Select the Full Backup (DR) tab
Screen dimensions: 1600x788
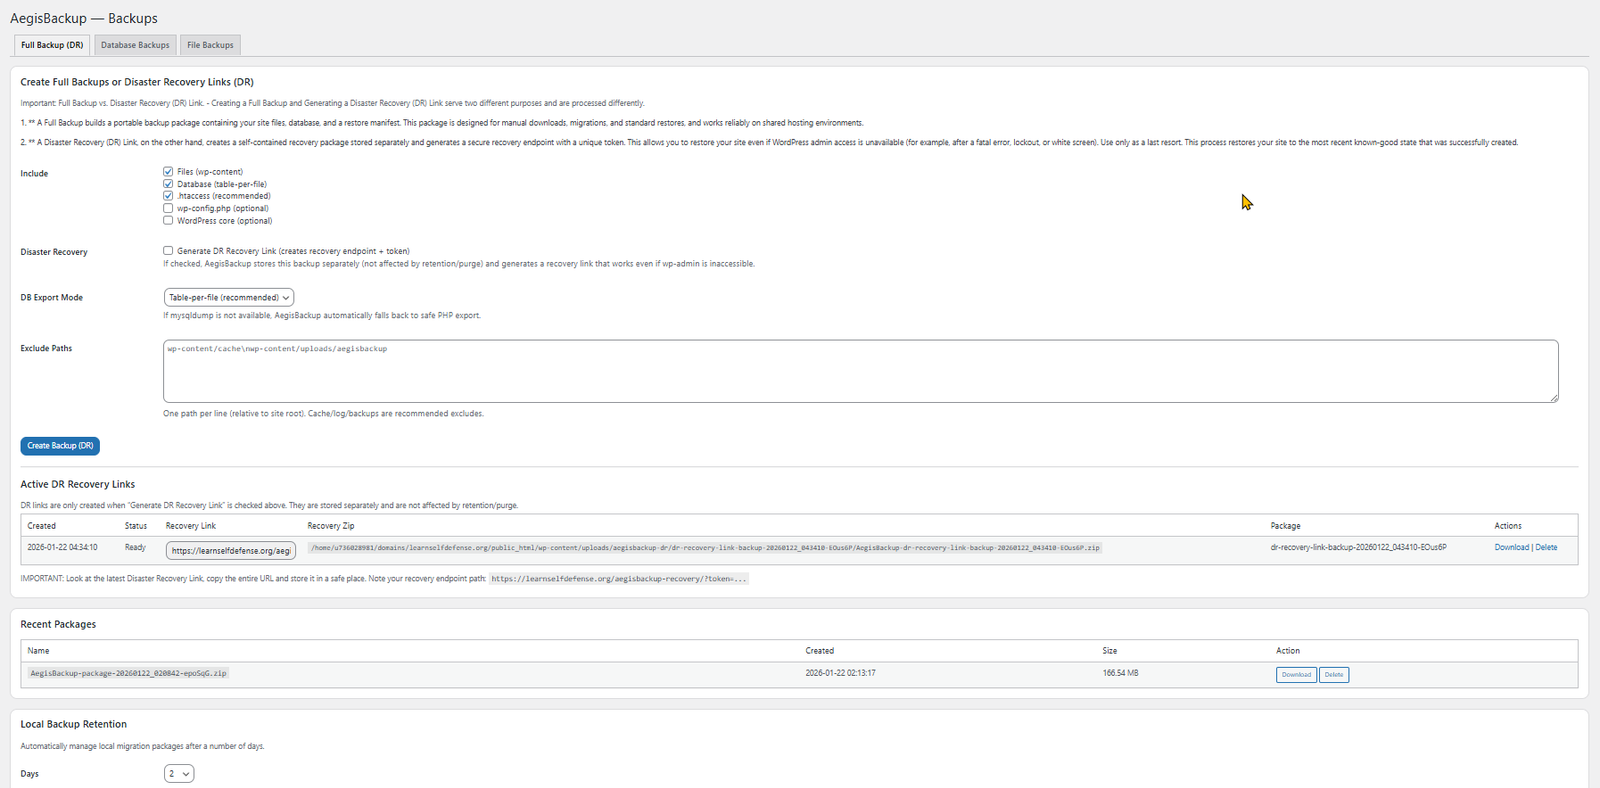52,45
